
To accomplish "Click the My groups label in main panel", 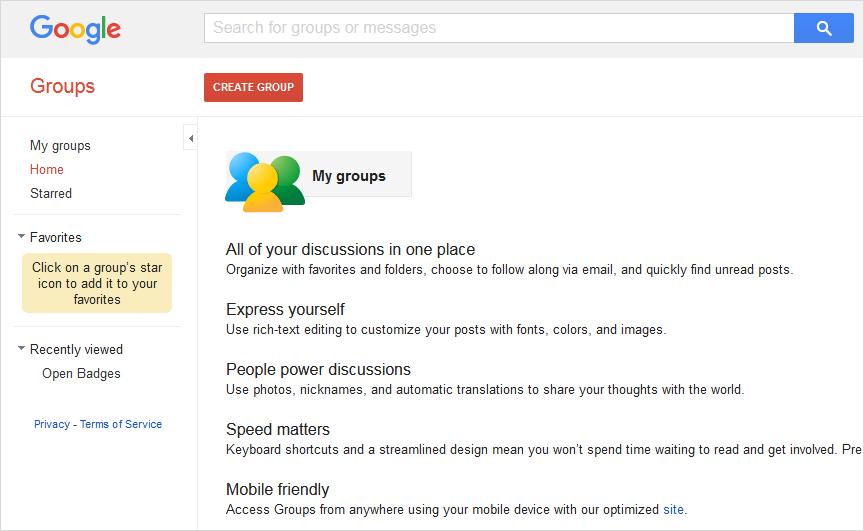I will point(349,176).
